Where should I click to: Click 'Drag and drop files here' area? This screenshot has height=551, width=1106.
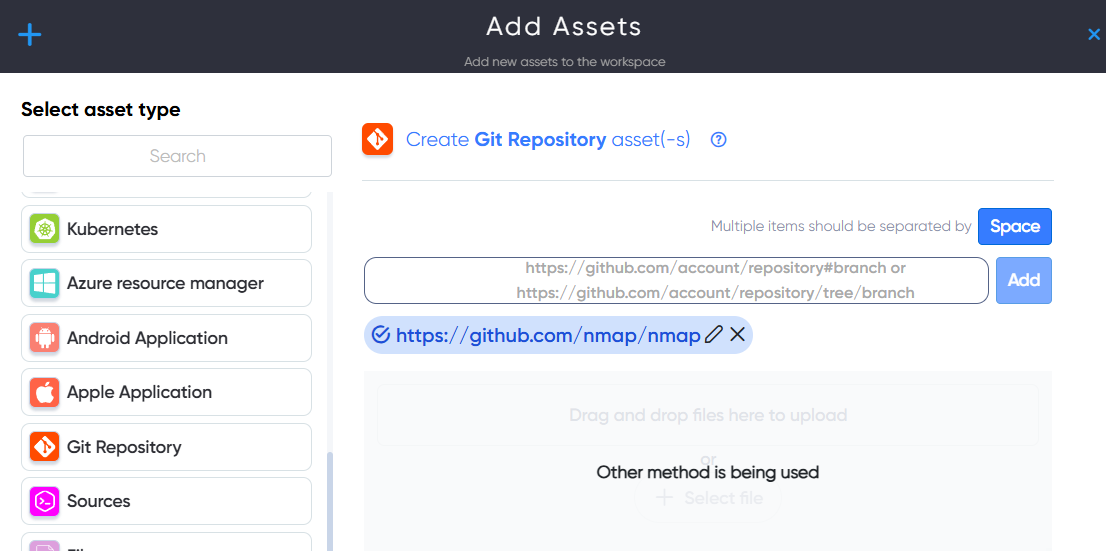708,415
